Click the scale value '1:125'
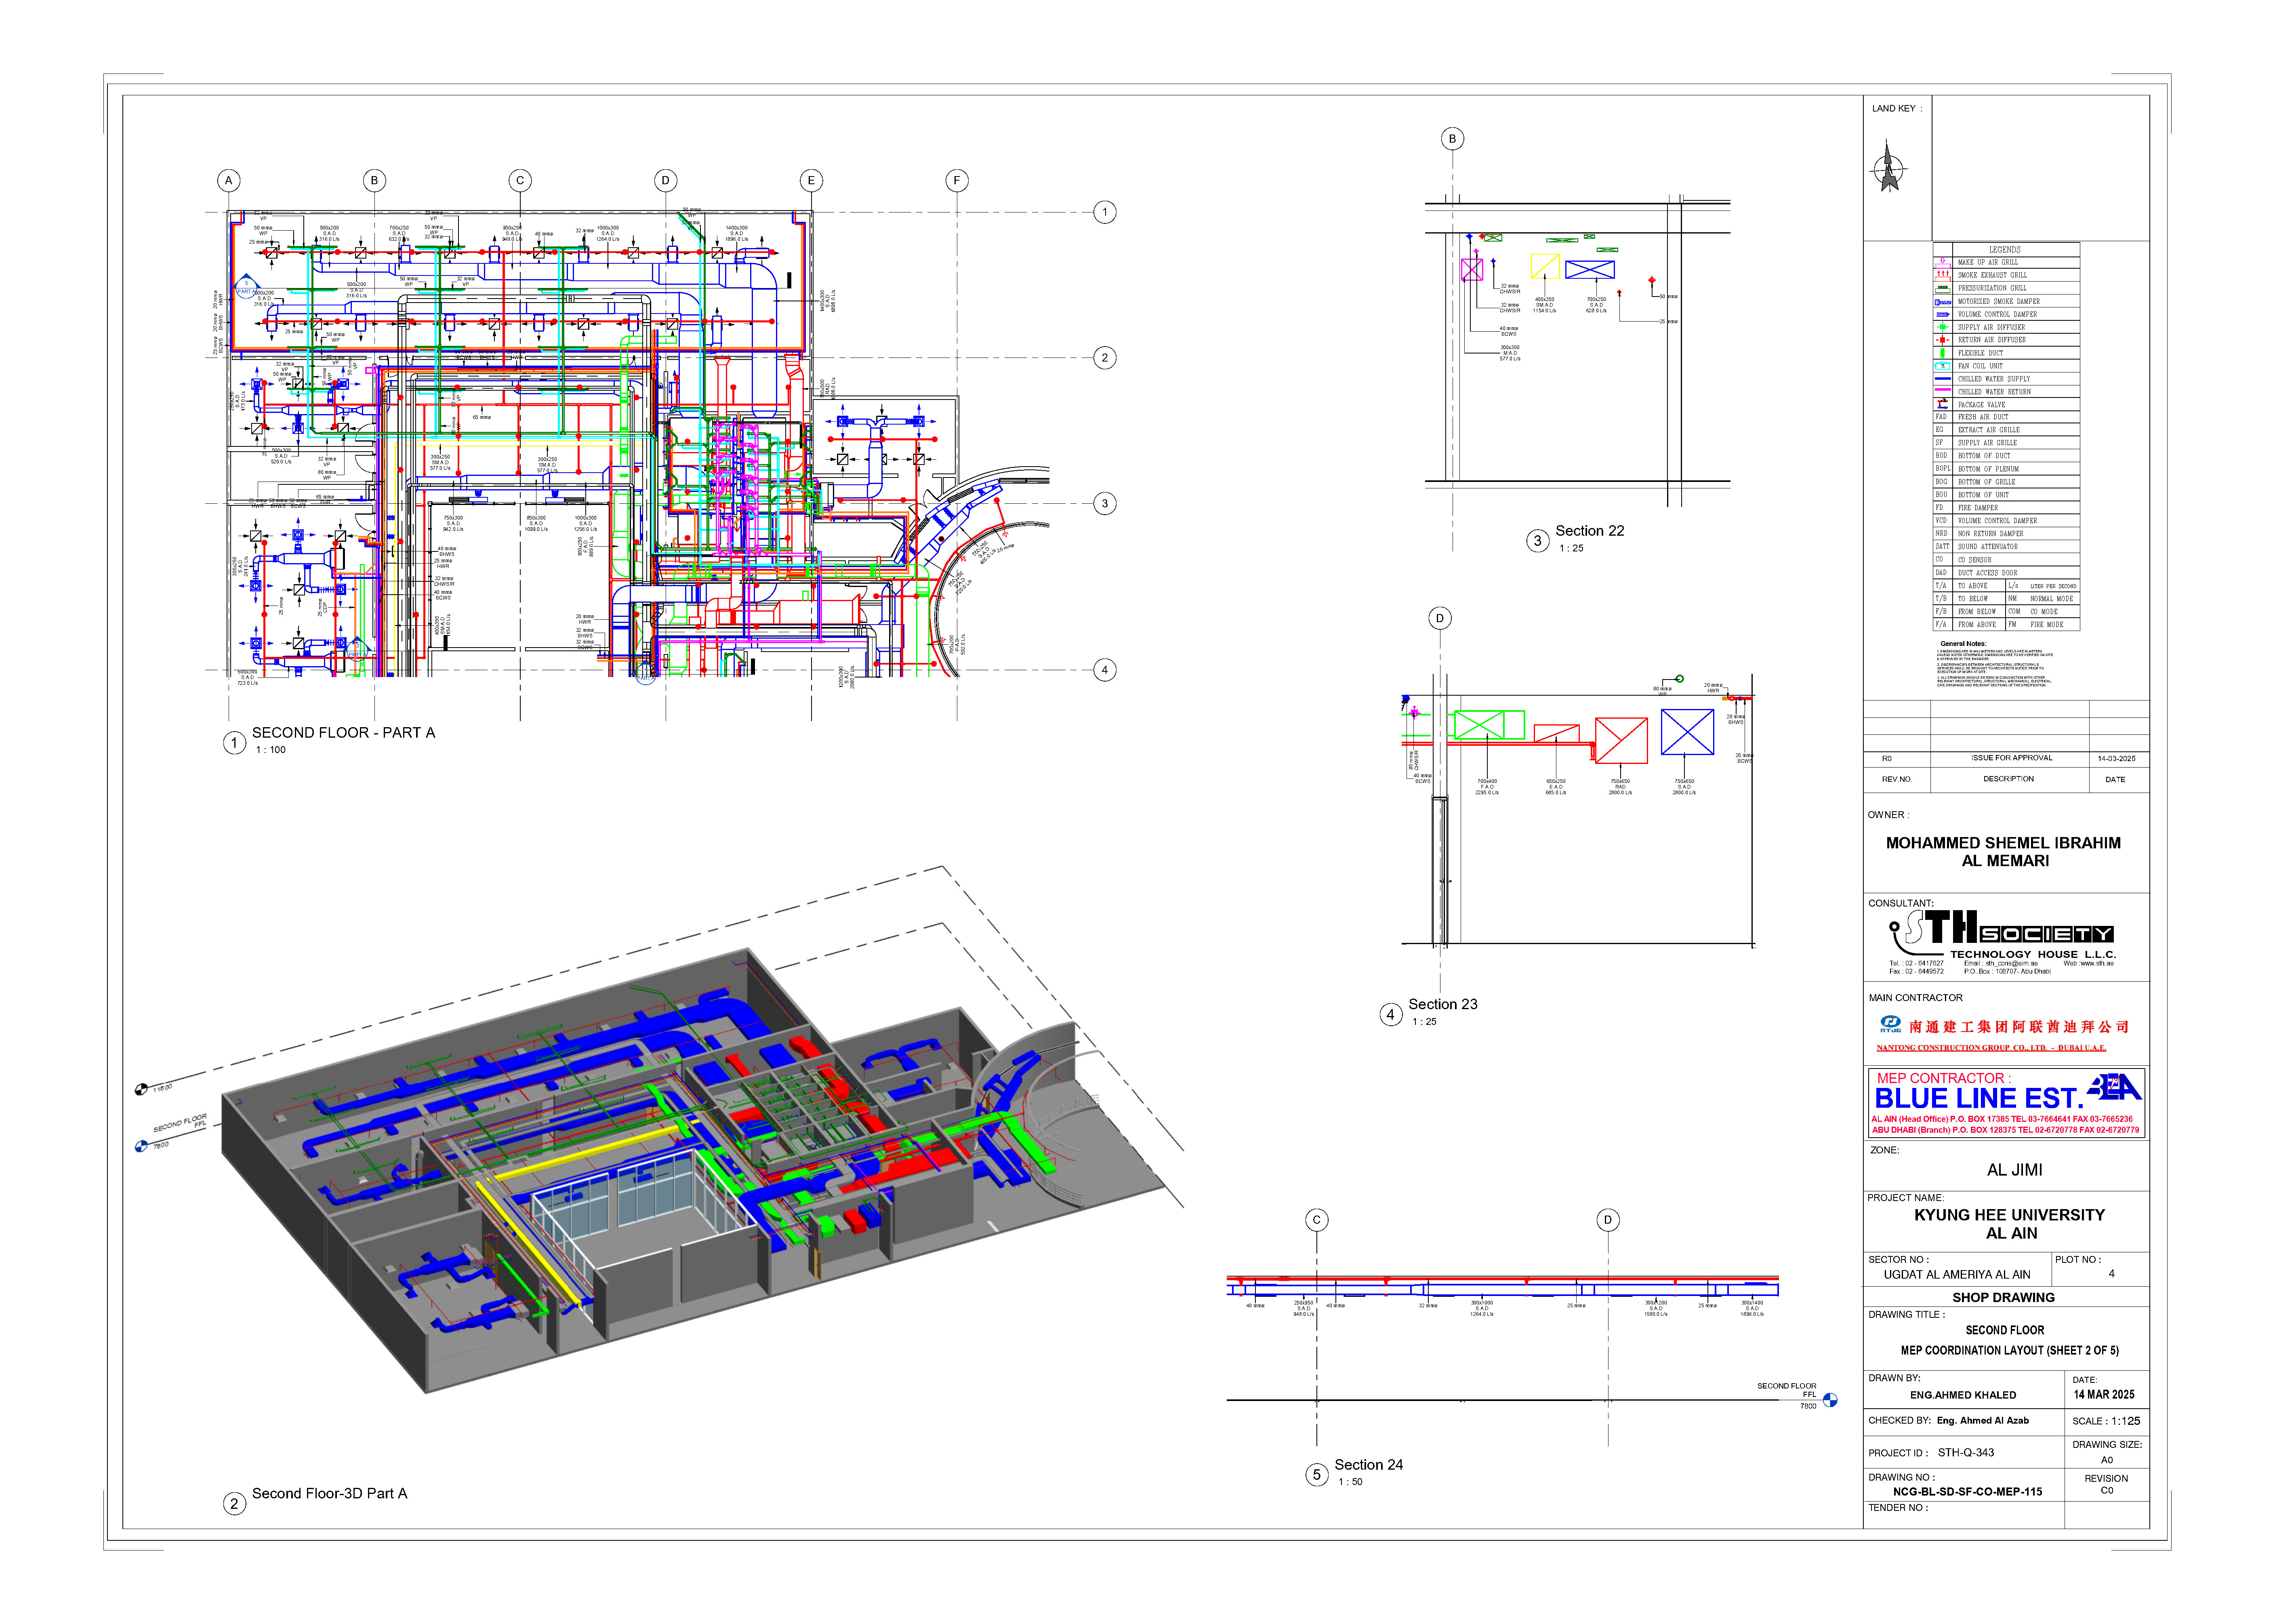This screenshot has height=1624, width=2275. 2126,1421
